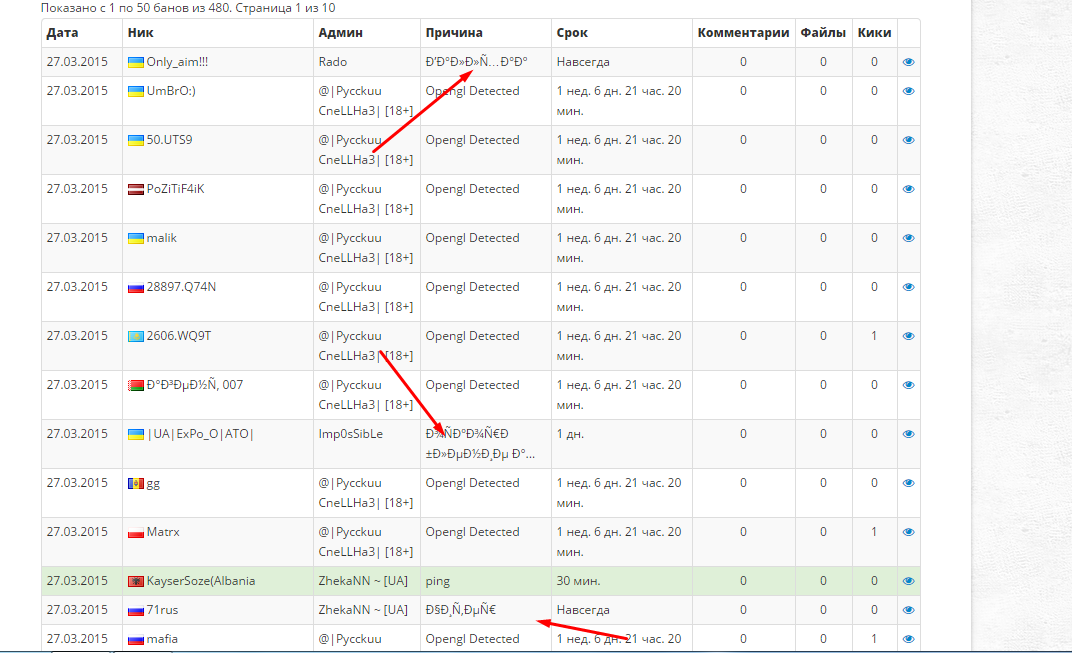Click the eye icon for Only_aim!!! ban
1072x653 pixels.
click(x=908, y=62)
